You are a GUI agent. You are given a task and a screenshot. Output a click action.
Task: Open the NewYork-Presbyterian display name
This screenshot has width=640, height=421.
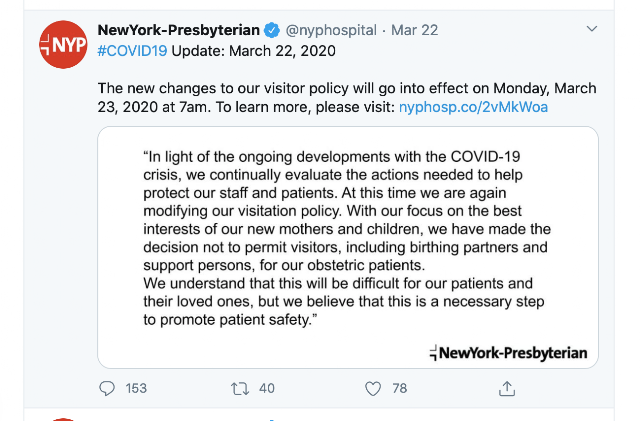(x=179, y=30)
